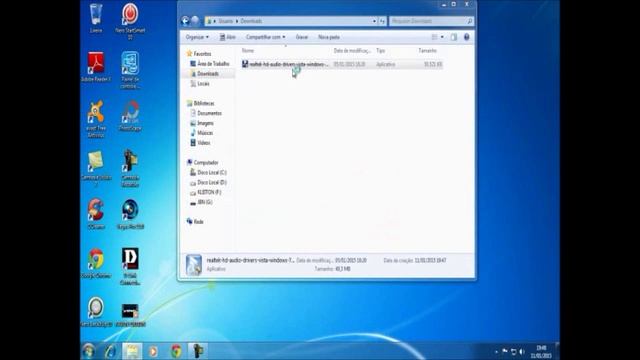This screenshot has width=640, height=360.
Task: Select Locais in the navigation pane
Action: coord(200,84)
